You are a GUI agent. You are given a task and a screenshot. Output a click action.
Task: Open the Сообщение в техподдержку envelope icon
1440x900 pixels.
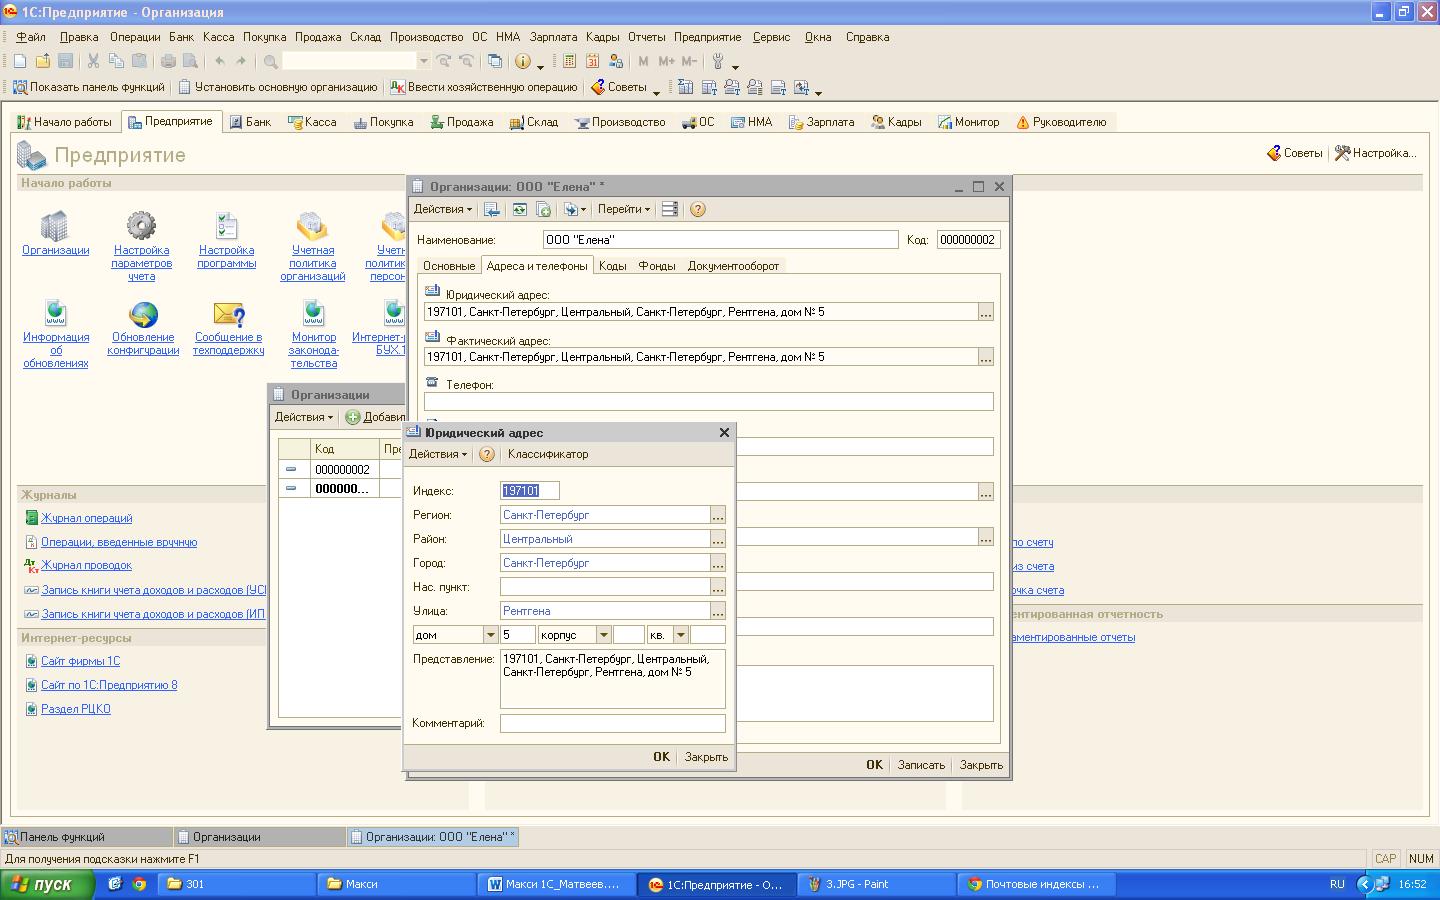[229, 313]
